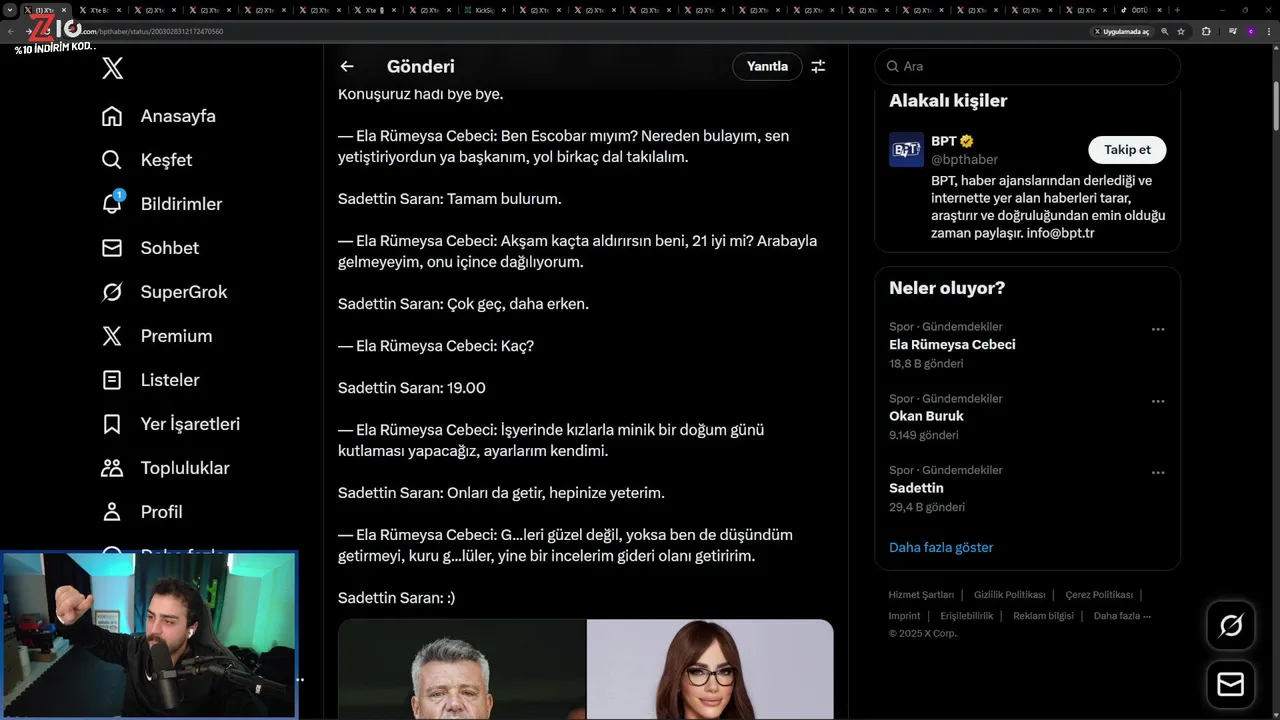Image resolution: width=1280 pixels, height=720 pixels.
Task: Go back using the Gönderi arrow
Action: coord(347,66)
